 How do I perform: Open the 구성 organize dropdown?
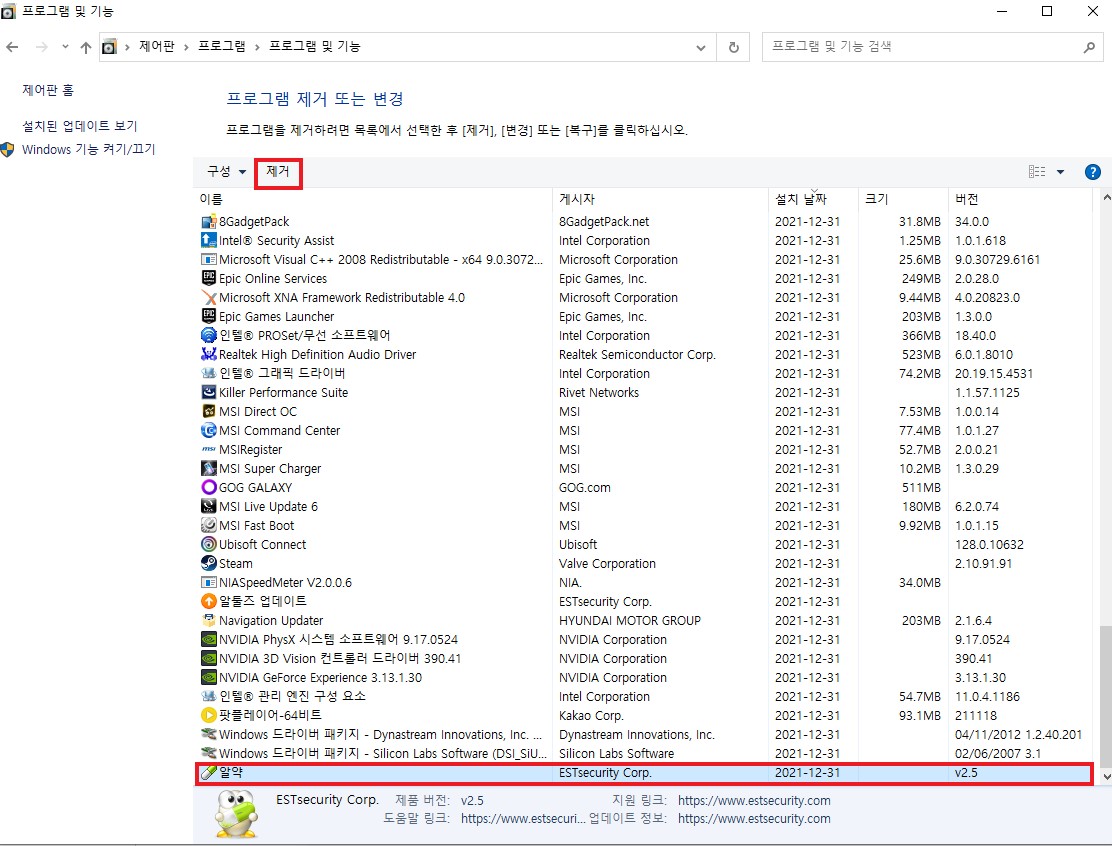click(226, 172)
